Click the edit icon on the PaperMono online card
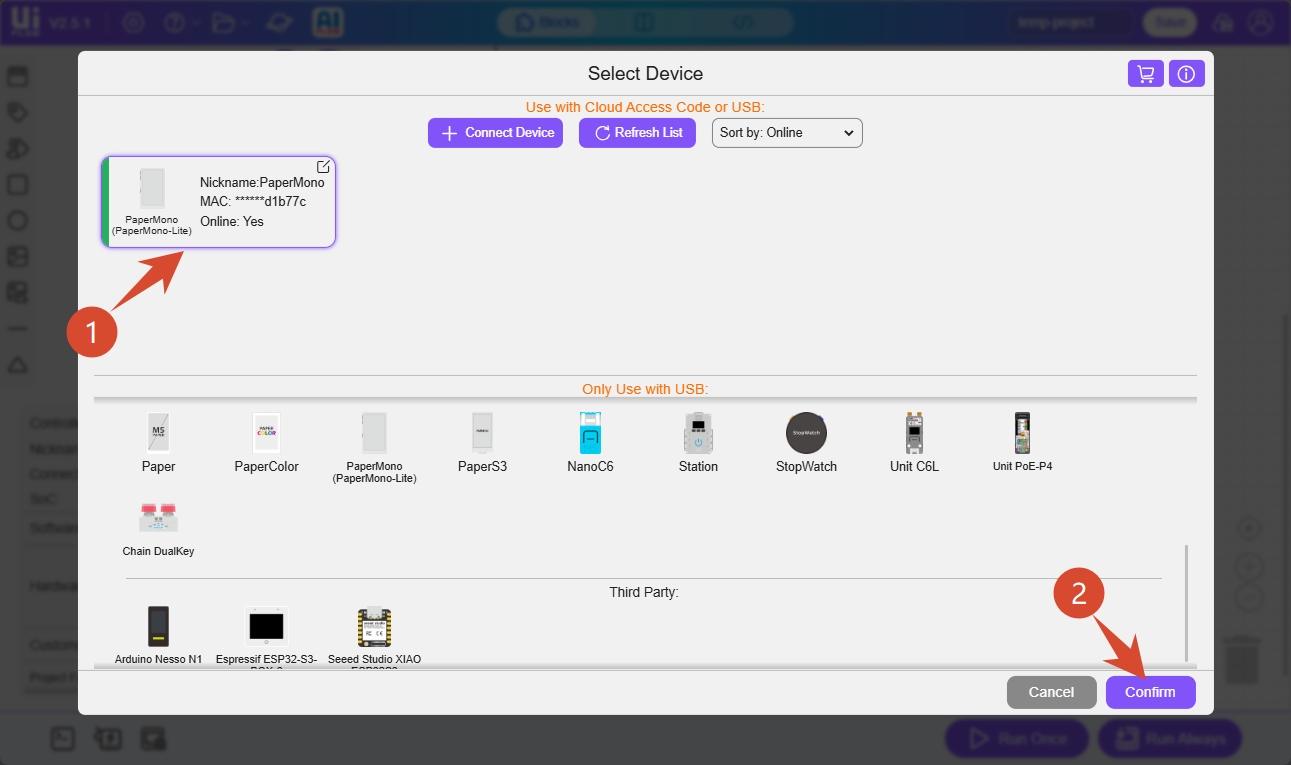1291x765 pixels. (323, 167)
